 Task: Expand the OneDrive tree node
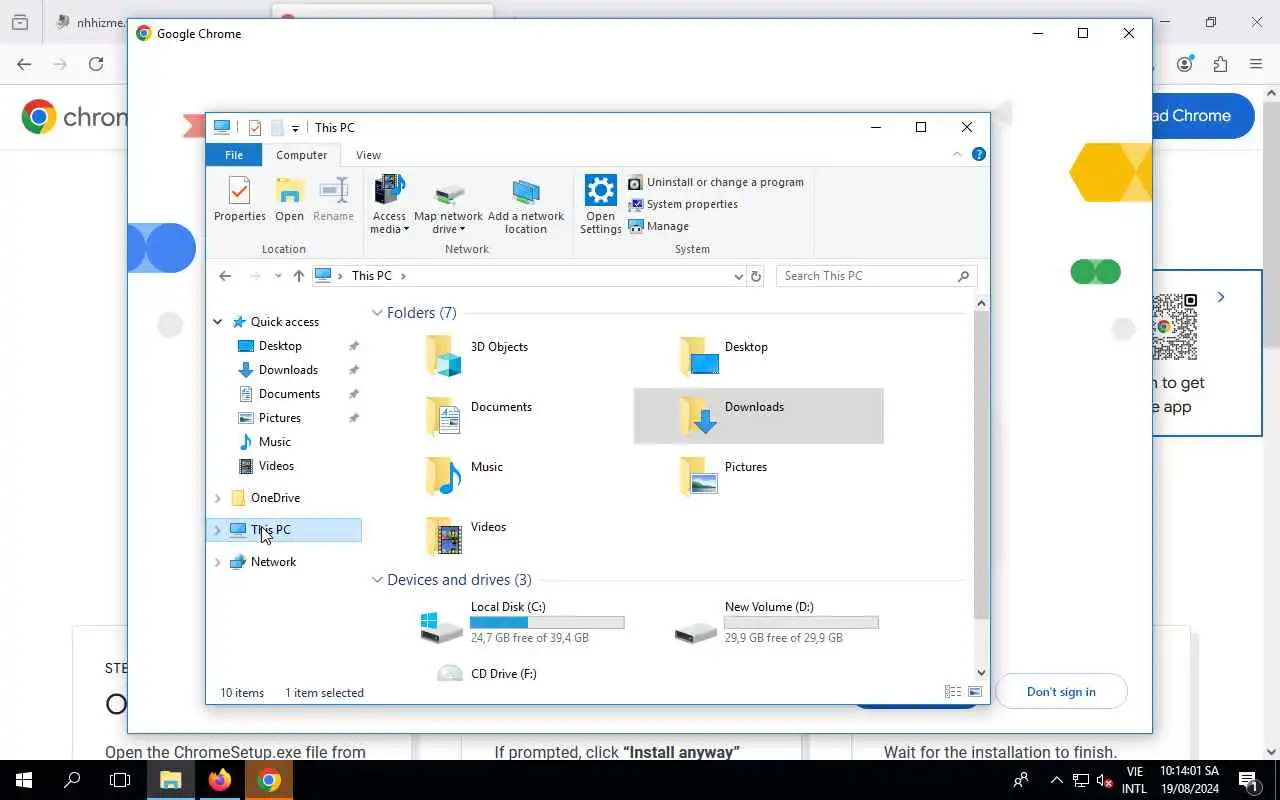tap(218, 498)
